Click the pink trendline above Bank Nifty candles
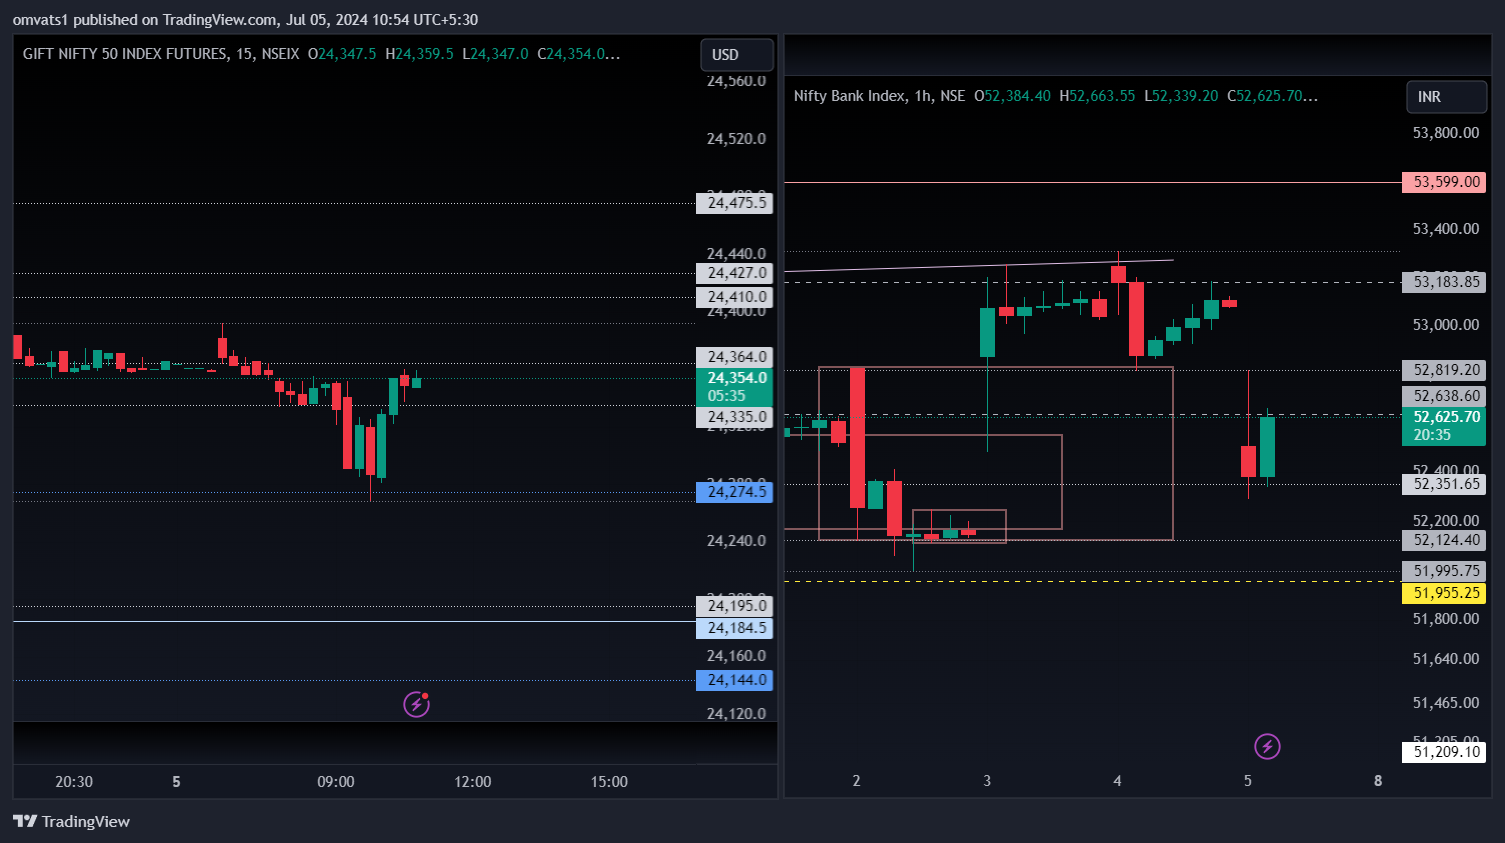Screen dimensions: 1505x843 click(978, 266)
